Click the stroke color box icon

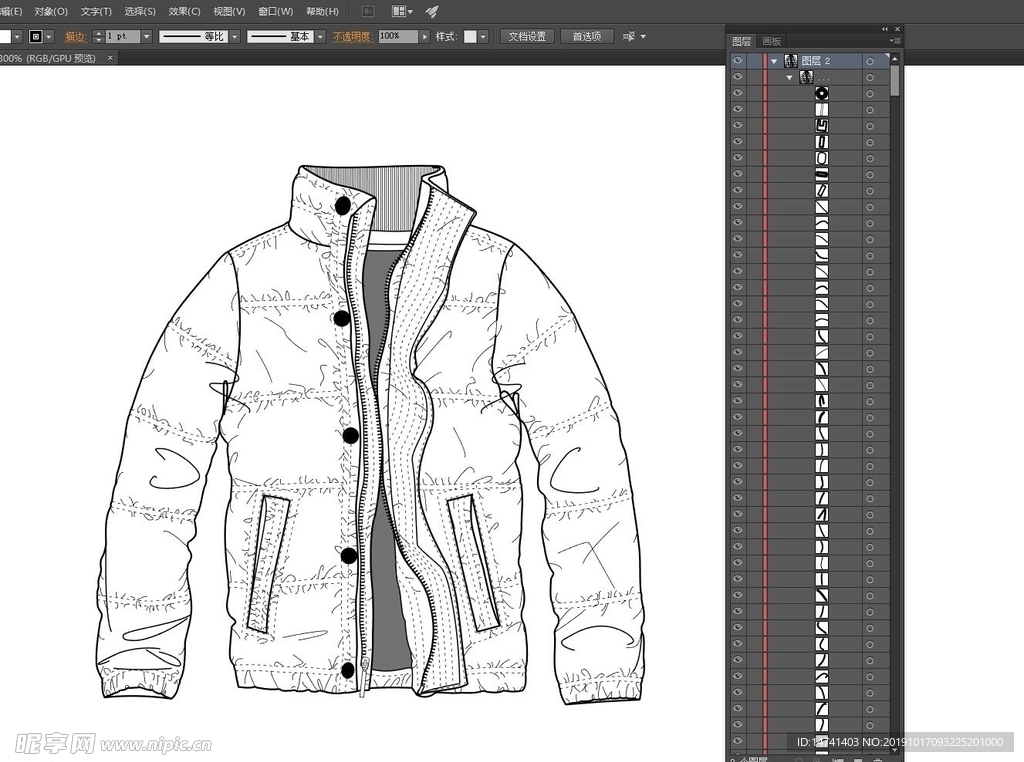pyautogui.click(x=36, y=36)
